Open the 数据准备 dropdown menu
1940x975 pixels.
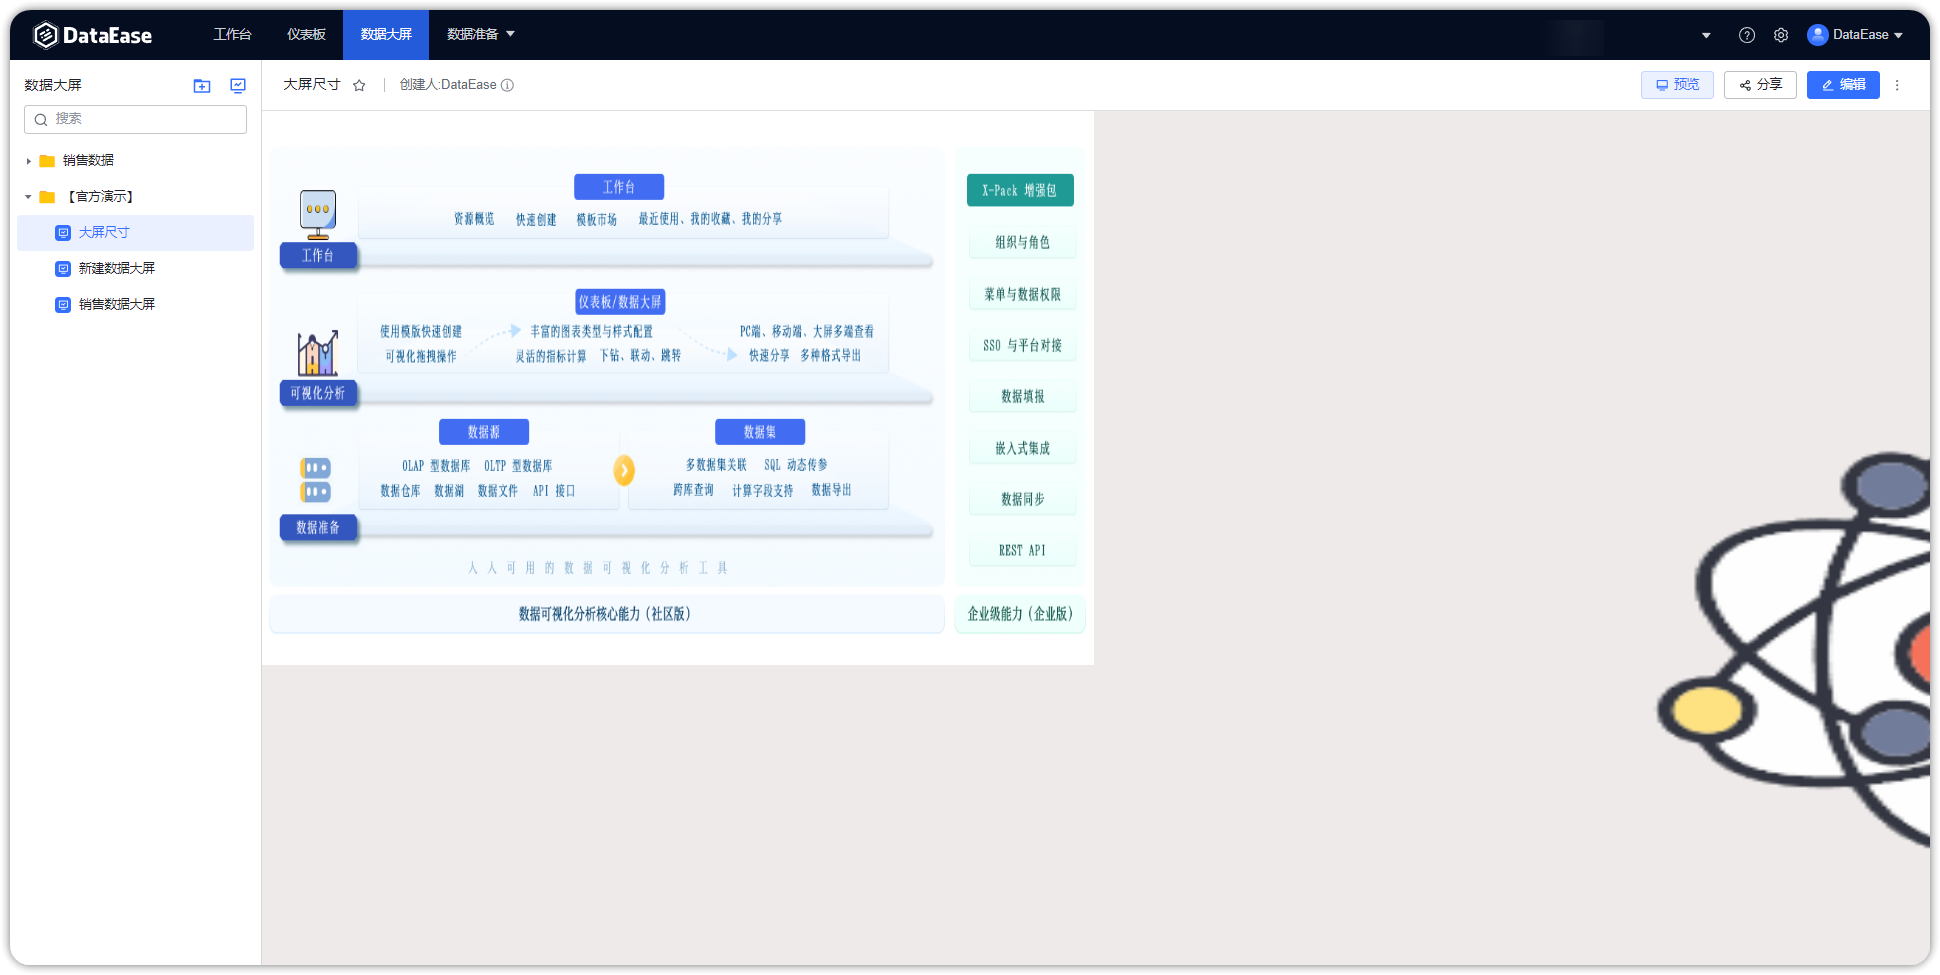[x=480, y=34]
